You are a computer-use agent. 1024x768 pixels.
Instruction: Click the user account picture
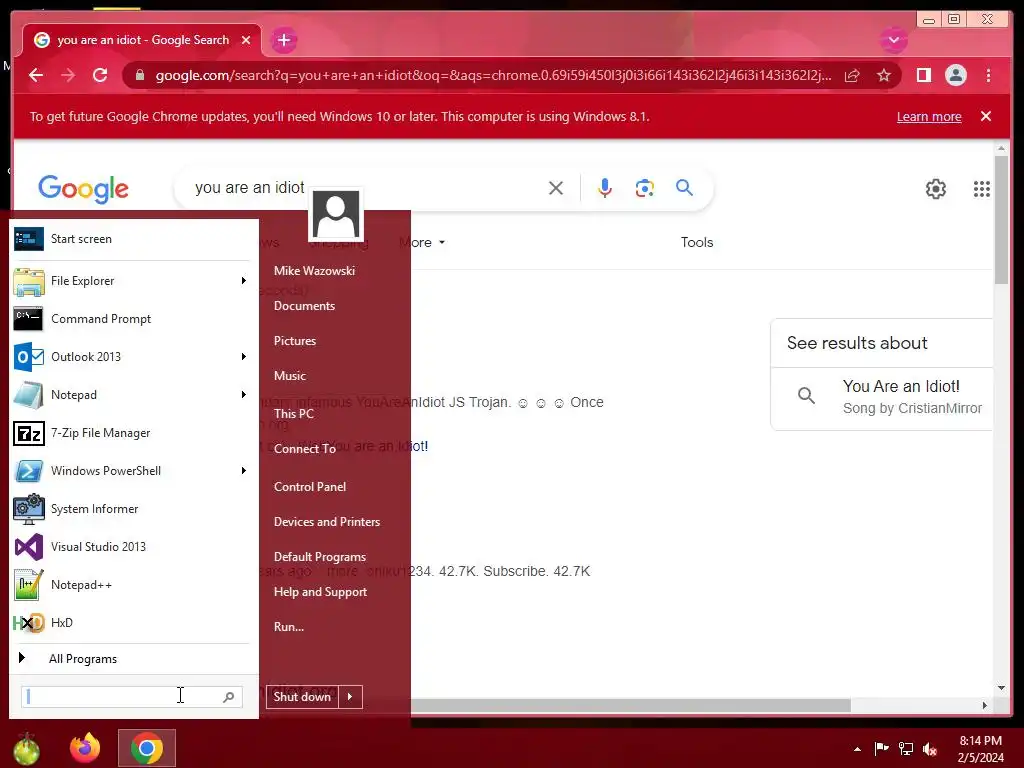coord(336,214)
